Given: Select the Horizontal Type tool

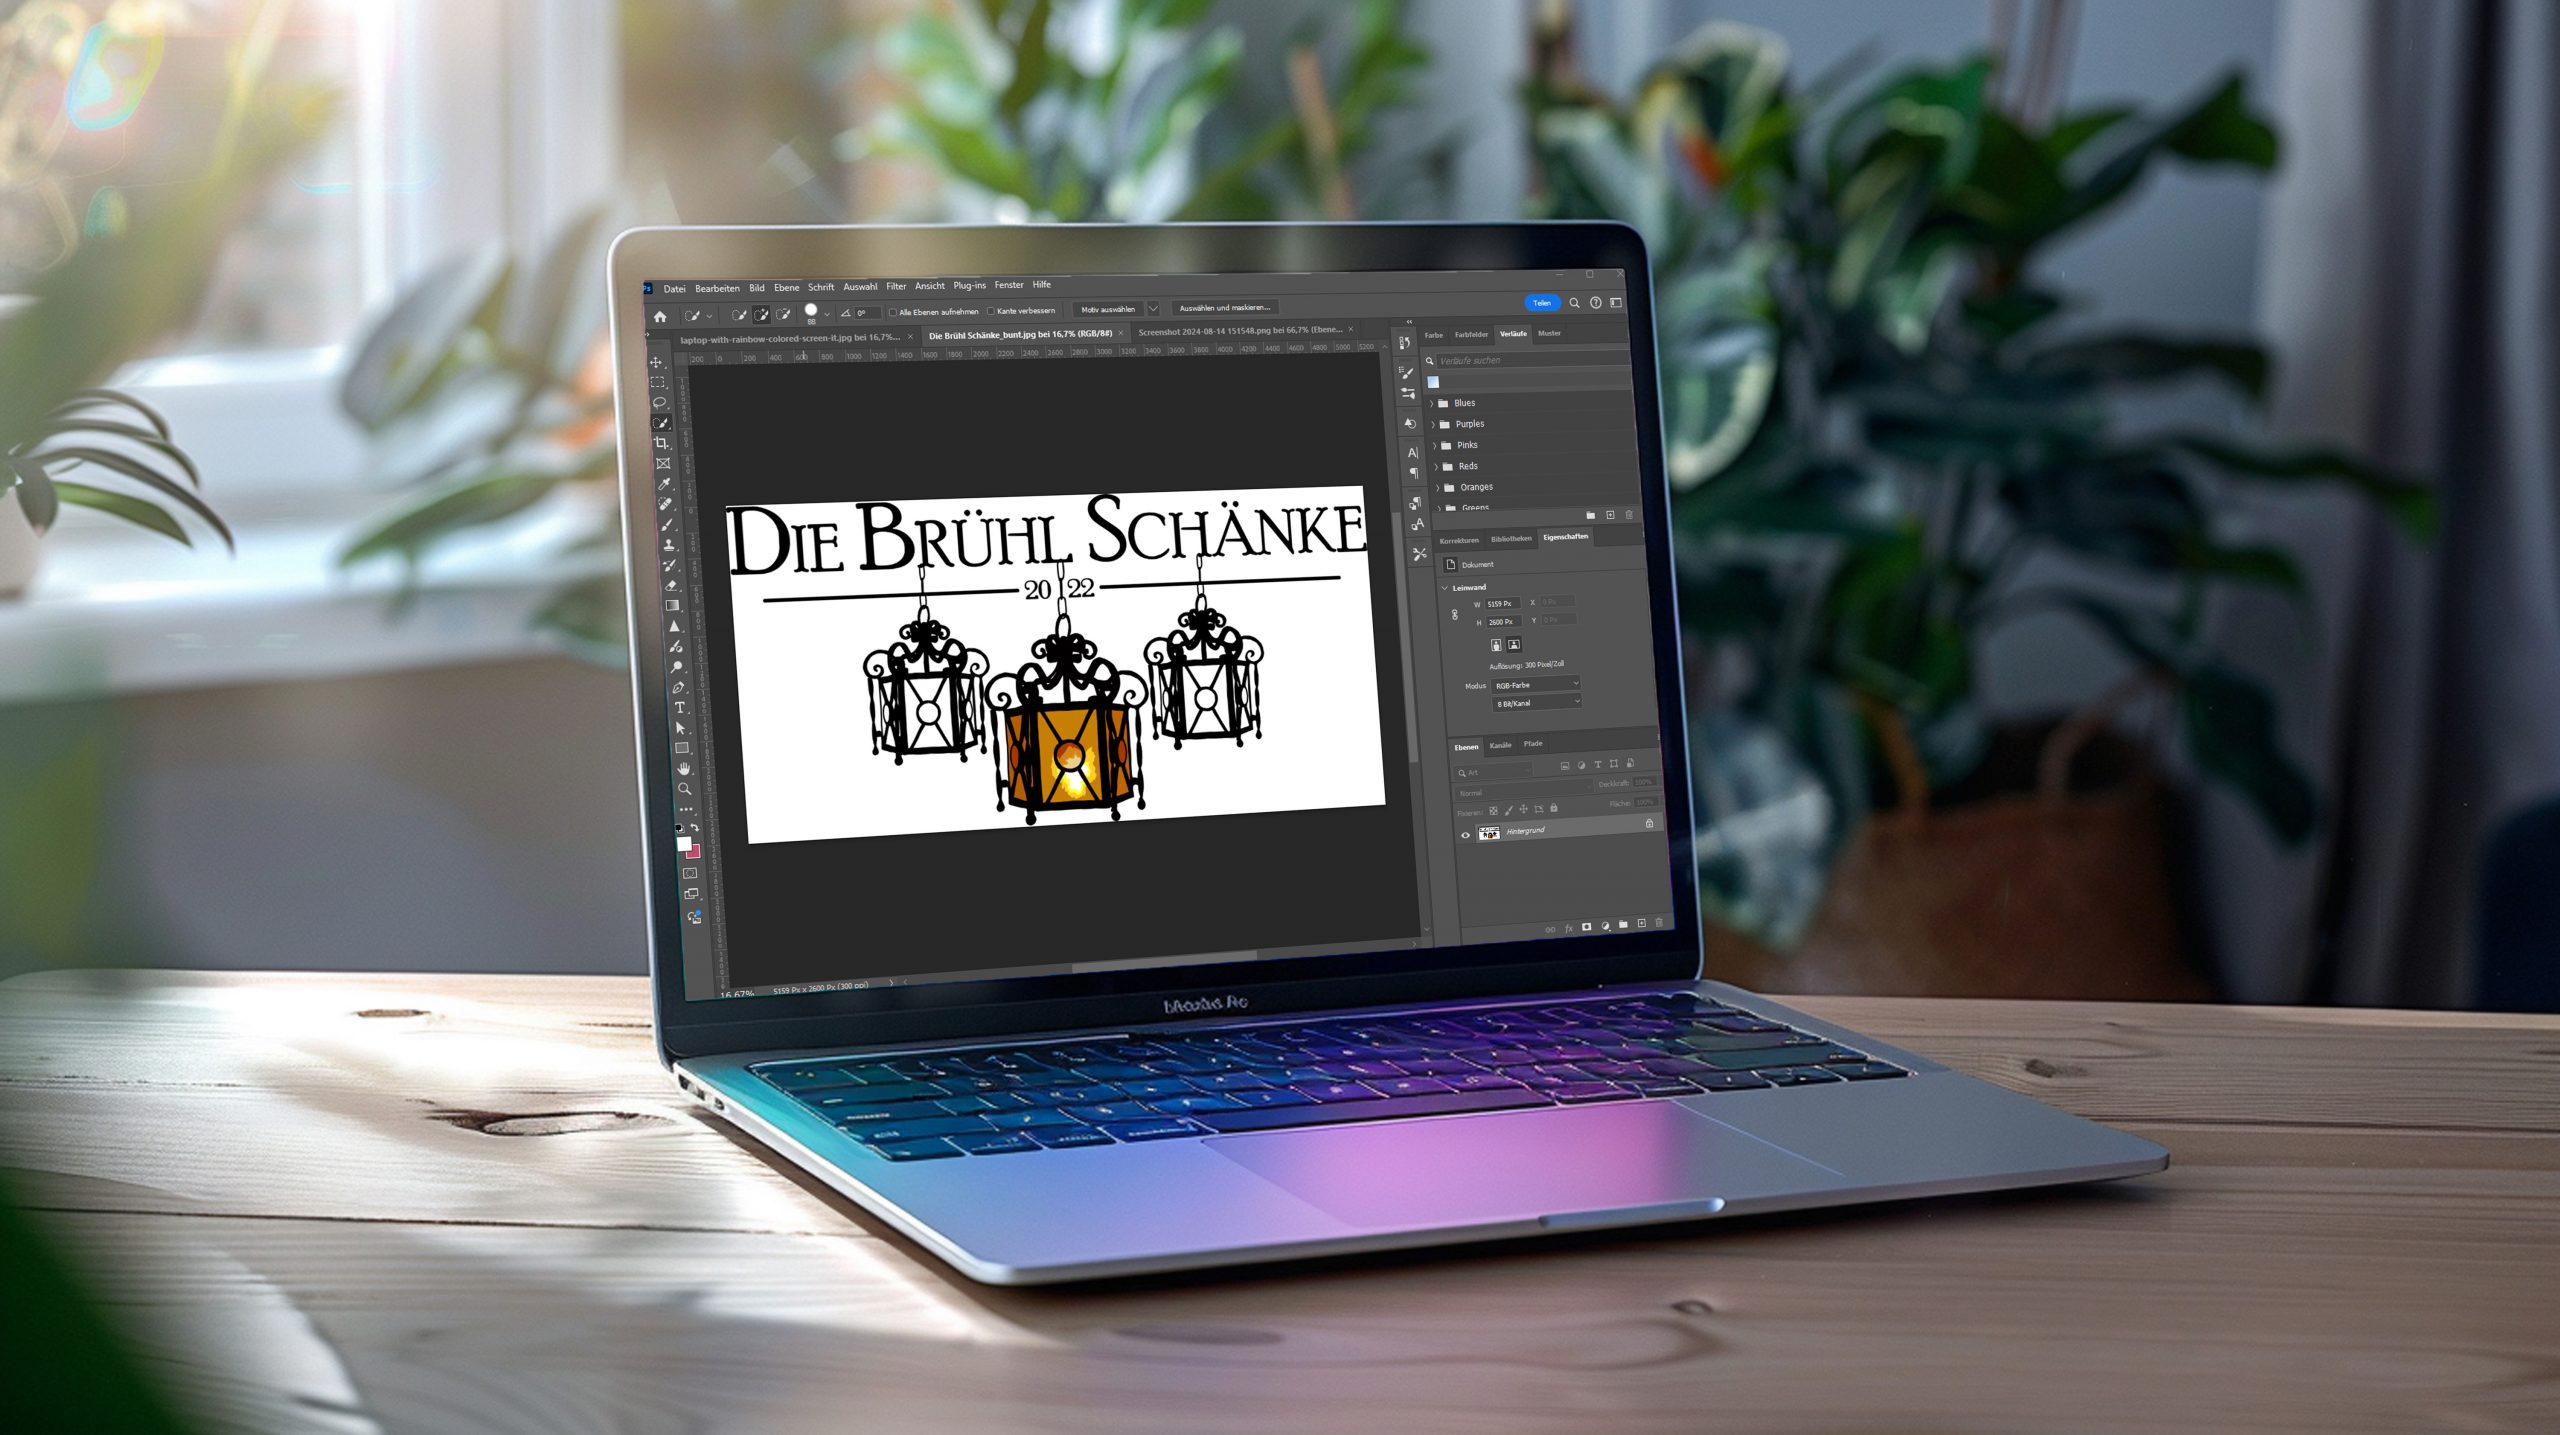Looking at the screenshot, I should (679, 707).
